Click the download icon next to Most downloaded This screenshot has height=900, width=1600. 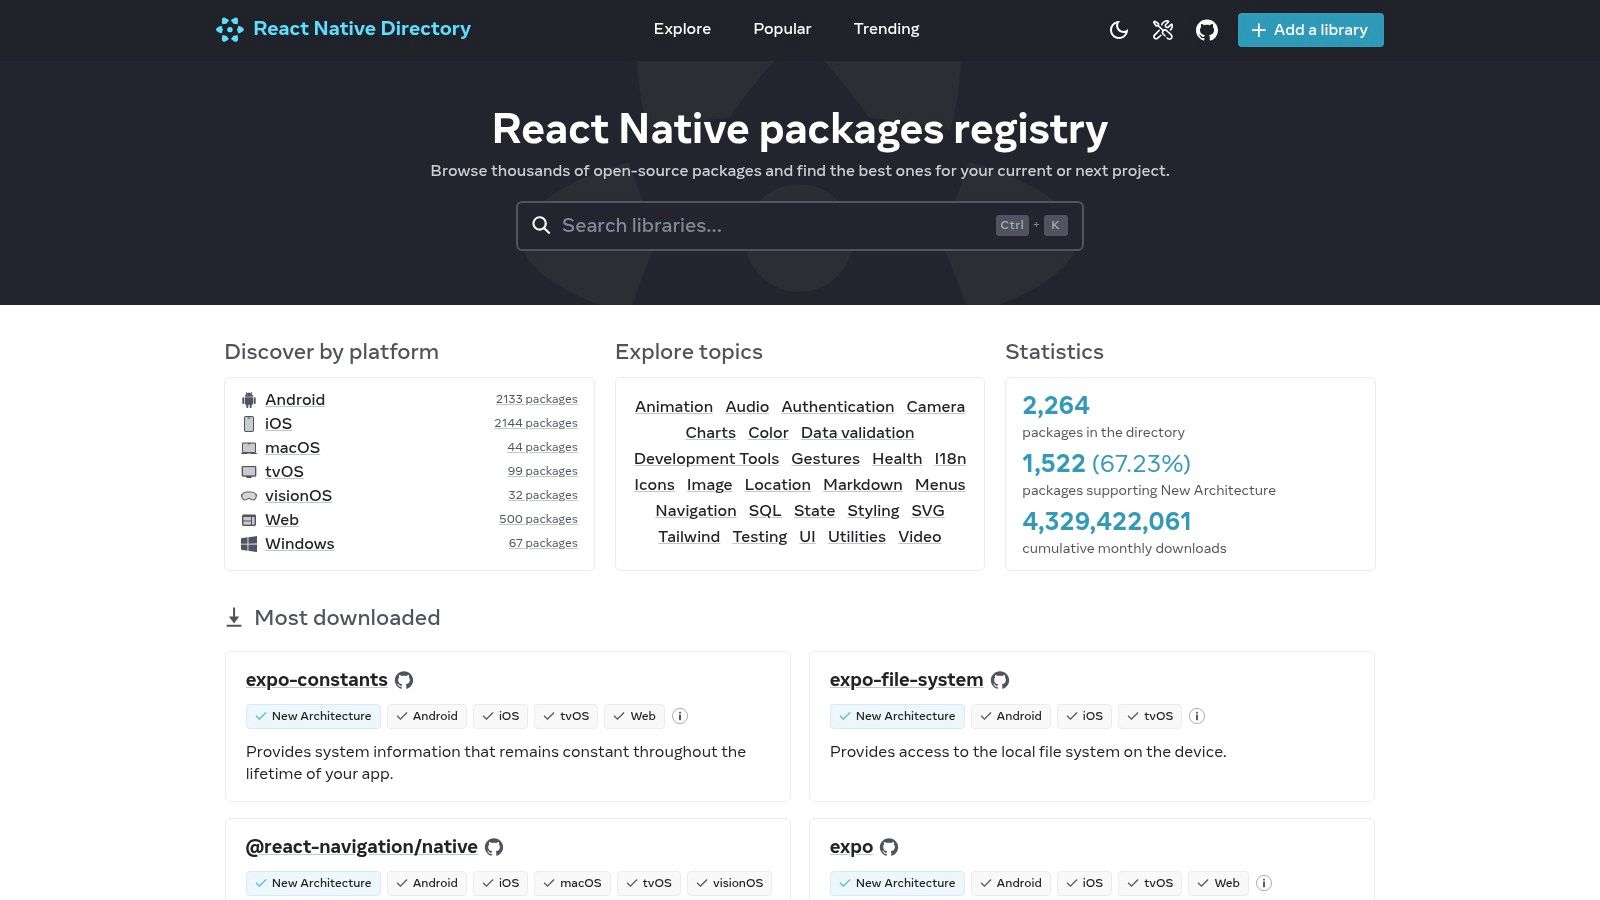coord(234,617)
